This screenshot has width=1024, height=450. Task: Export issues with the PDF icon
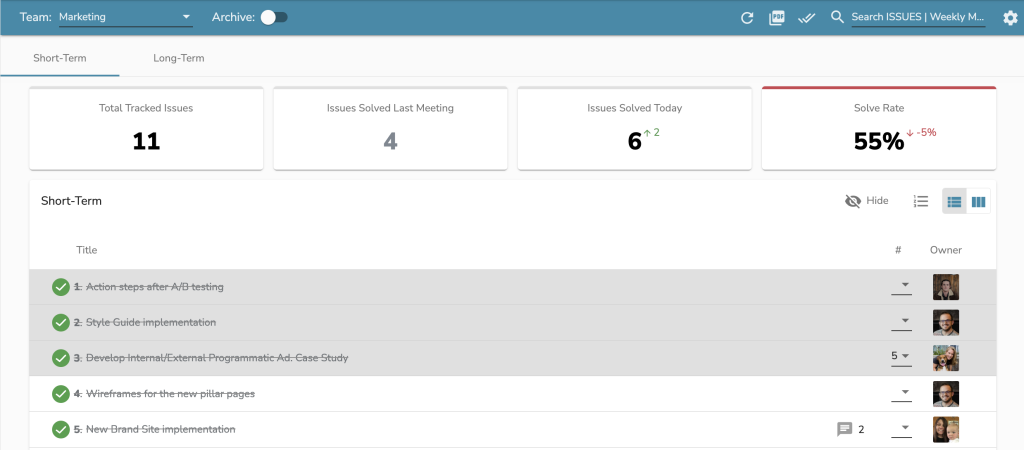coord(777,18)
